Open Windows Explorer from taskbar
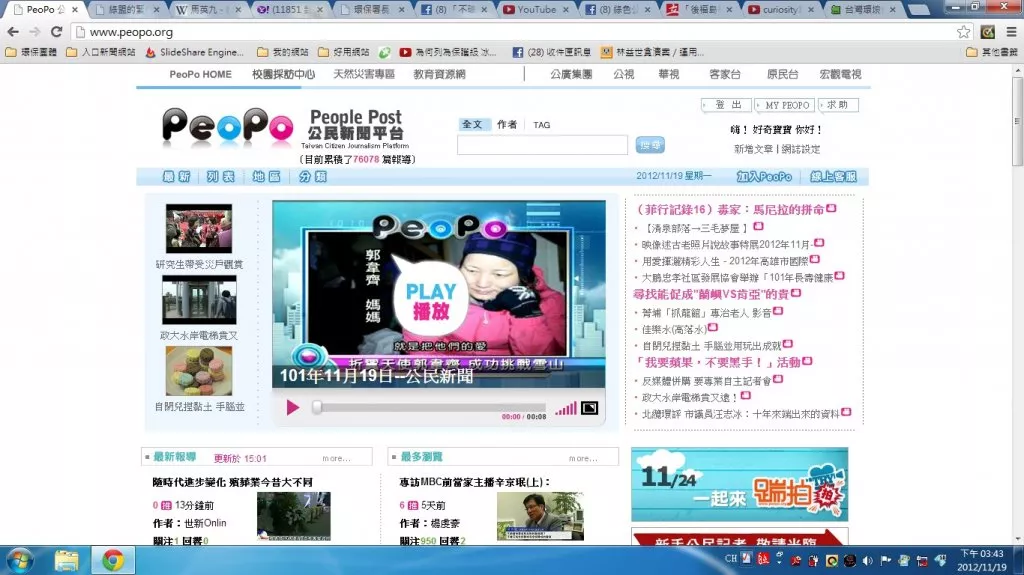Screen dimensions: 1024x575 pos(66,561)
